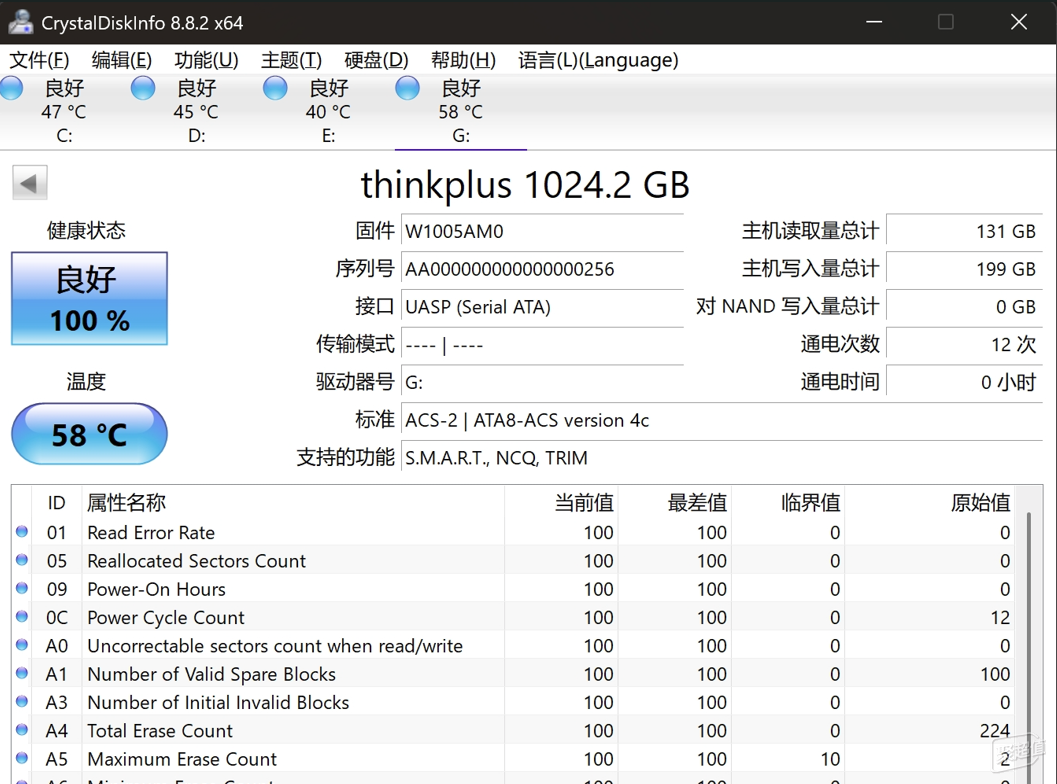Open the 文件(F) menu
The image size is (1057, 784).
[x=39, y=60]
